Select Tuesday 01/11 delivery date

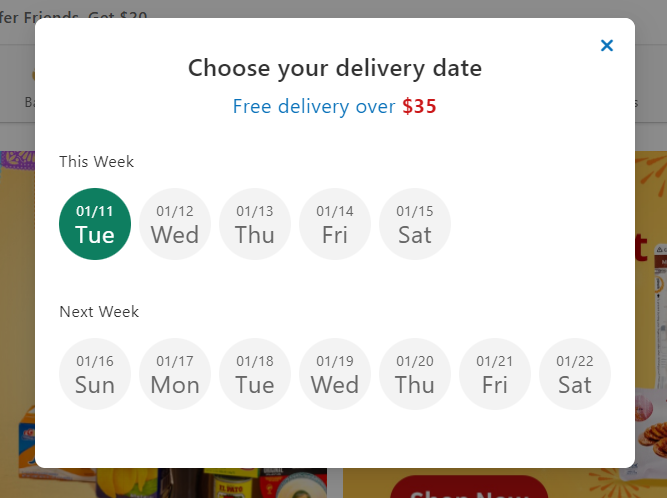[95, 224]
